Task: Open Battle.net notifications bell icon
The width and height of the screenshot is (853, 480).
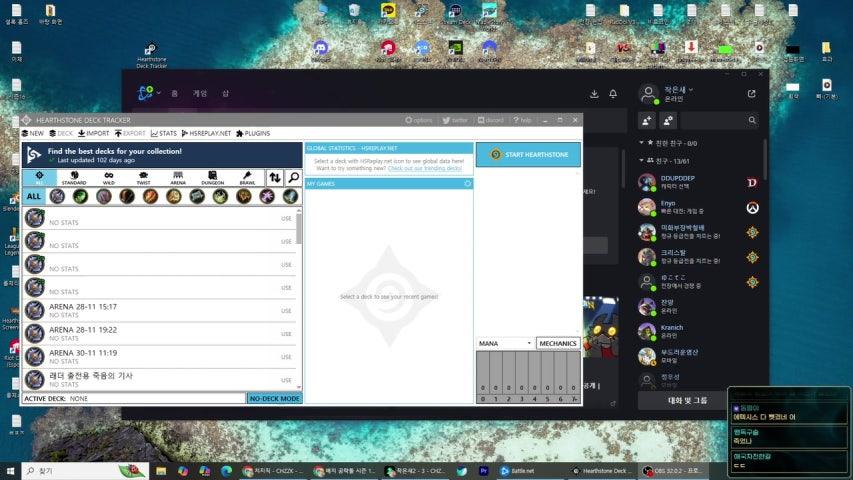Action: (x=613, y=94)
